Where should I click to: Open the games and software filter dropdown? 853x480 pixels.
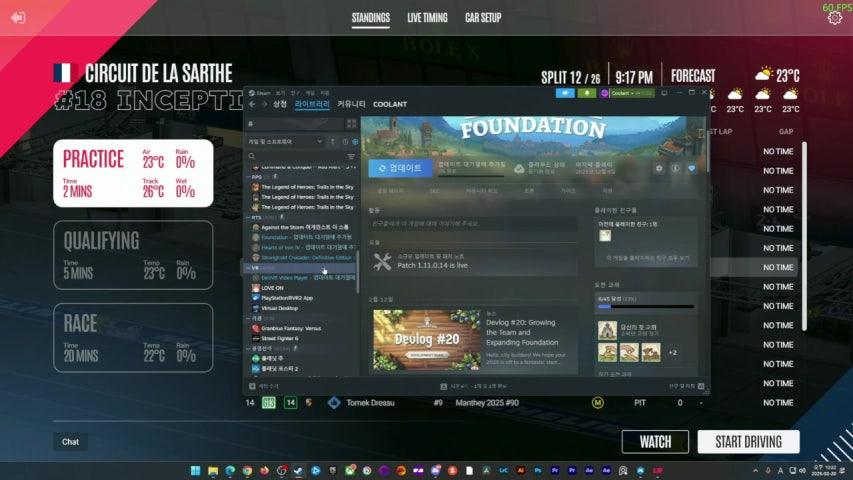[286, 141]
